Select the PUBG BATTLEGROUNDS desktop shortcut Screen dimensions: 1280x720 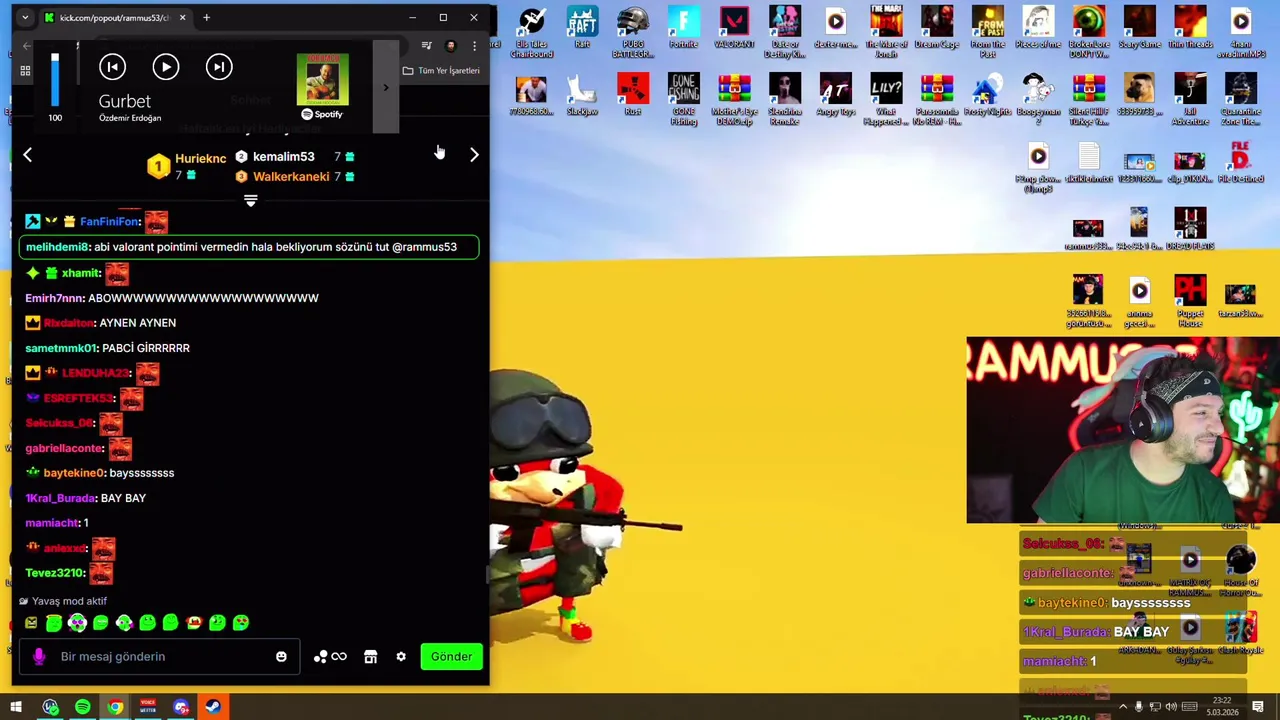(633, 32)
